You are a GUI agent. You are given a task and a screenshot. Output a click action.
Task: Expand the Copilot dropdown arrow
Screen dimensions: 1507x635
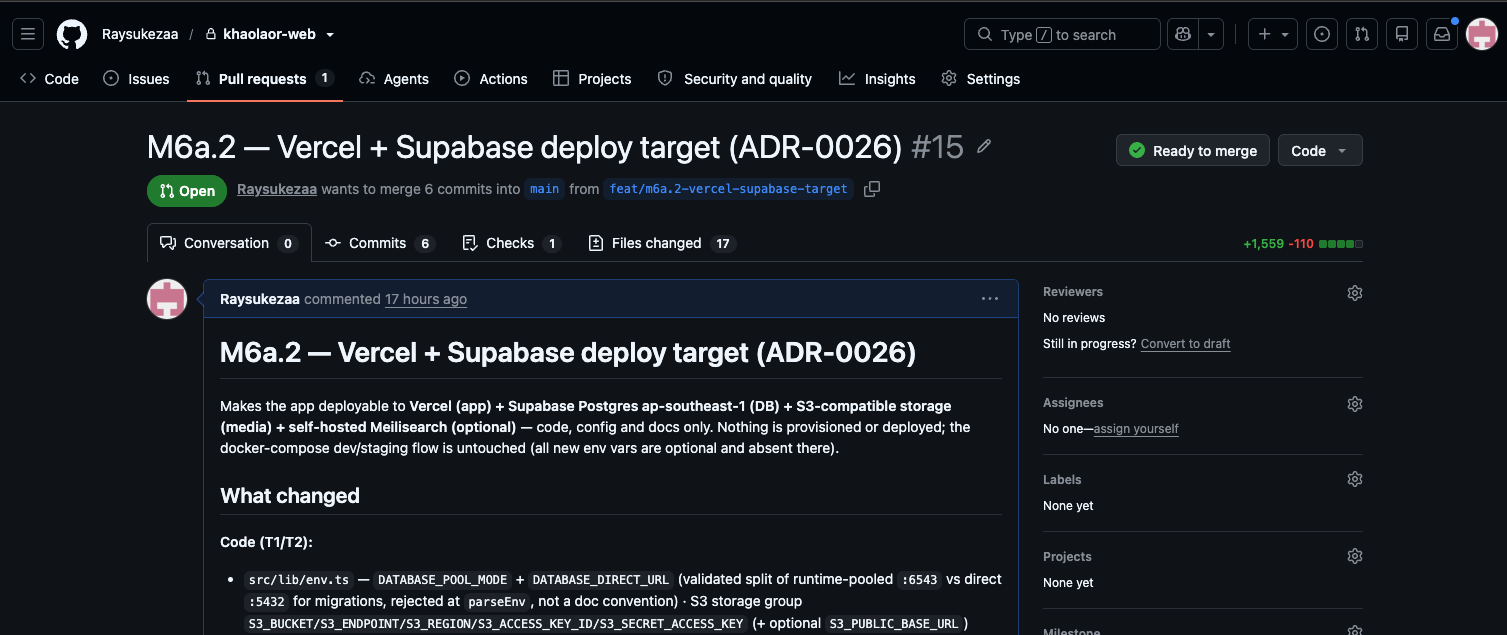[1211, 34]
